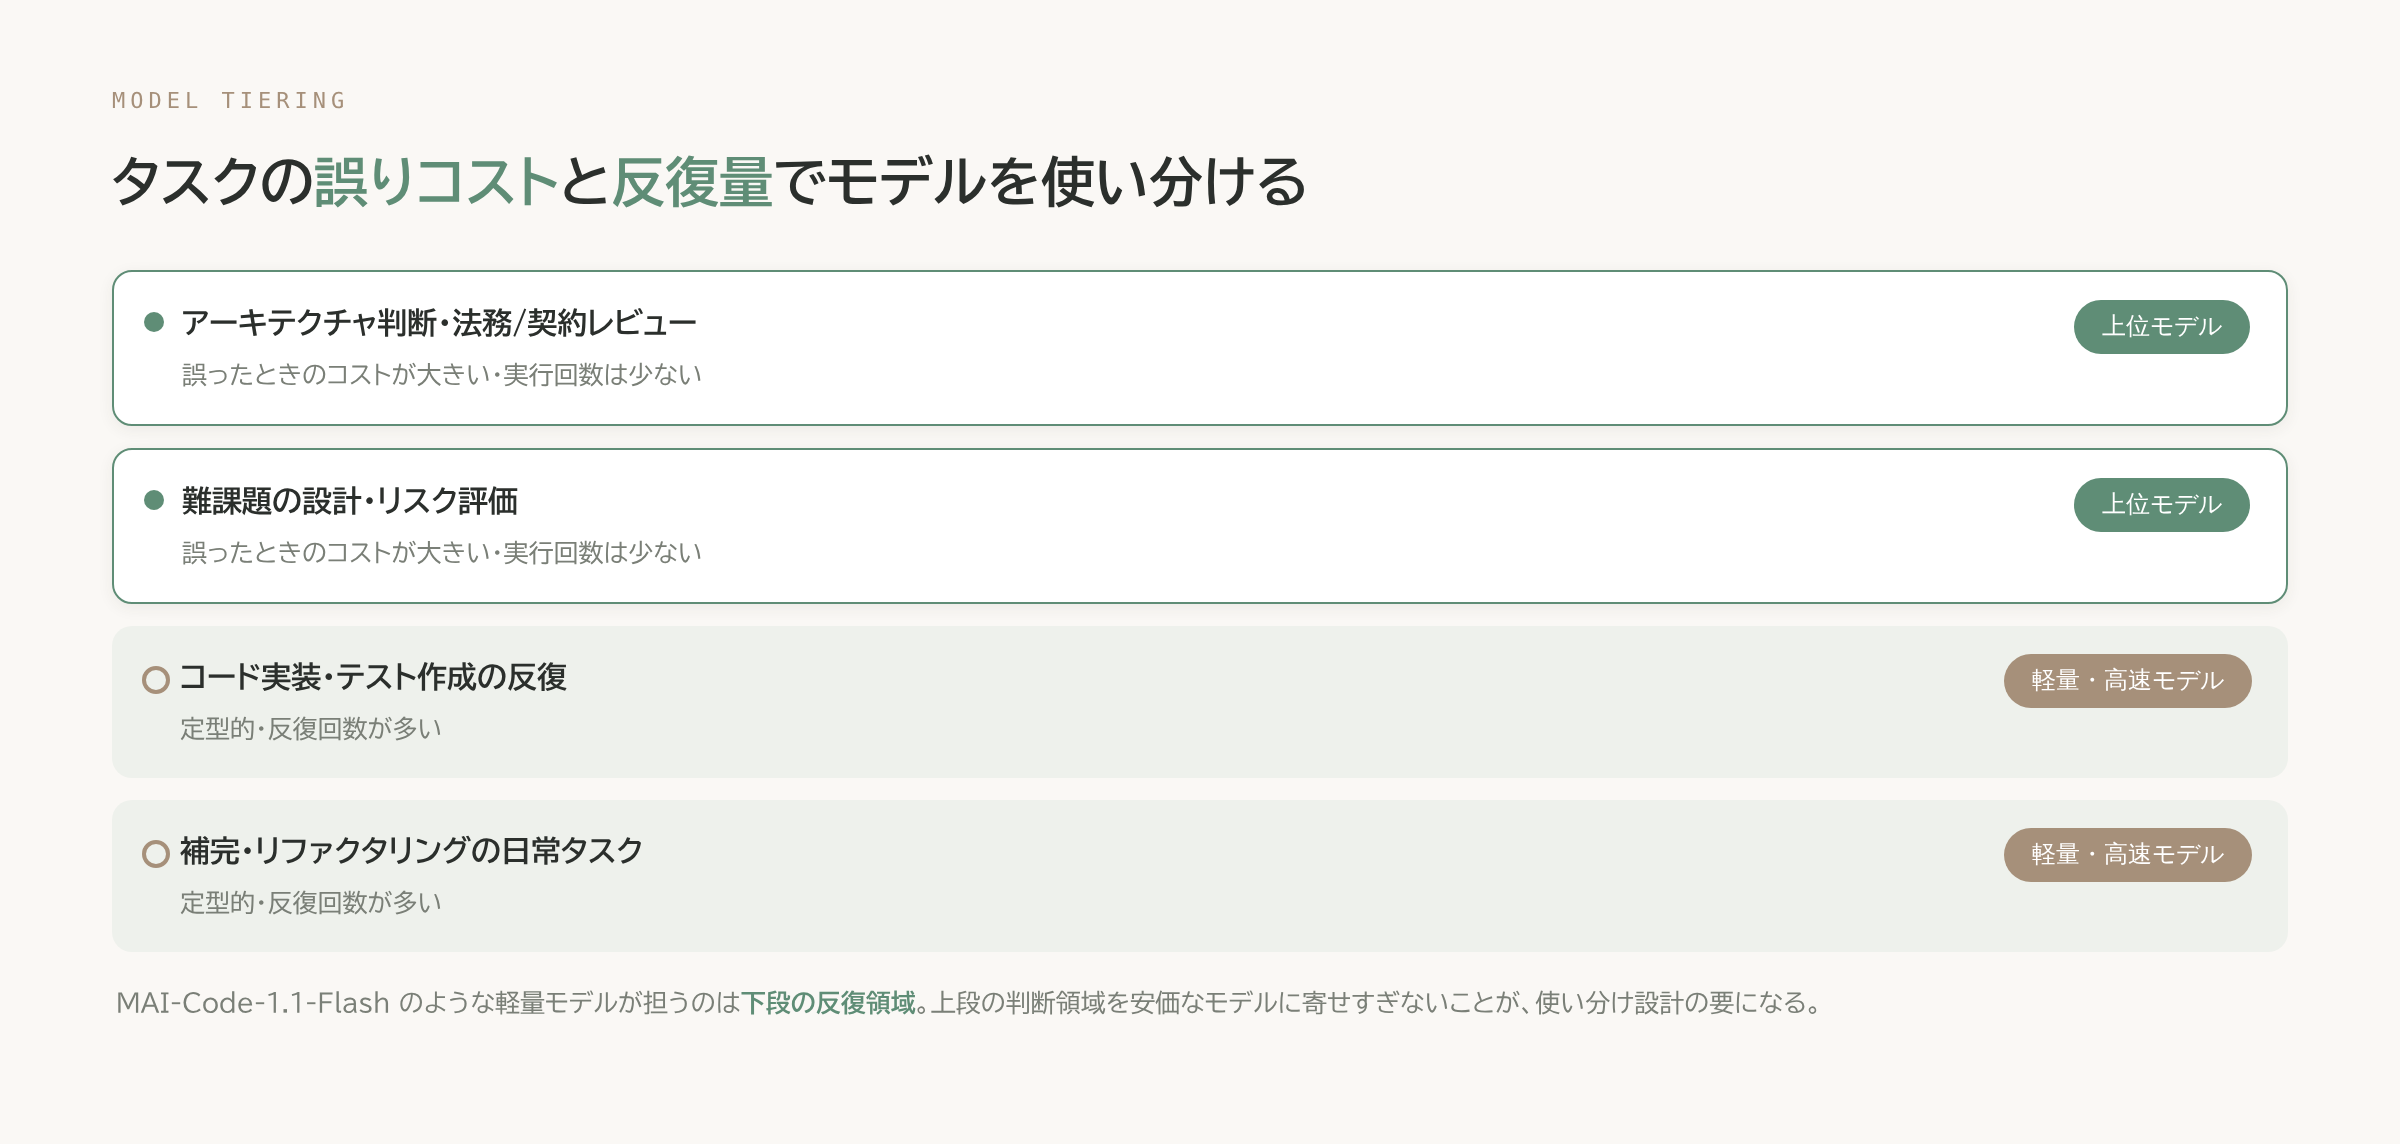
Task: Click 上位モデル badge in the architecture review row
Action: (2161, 327)
